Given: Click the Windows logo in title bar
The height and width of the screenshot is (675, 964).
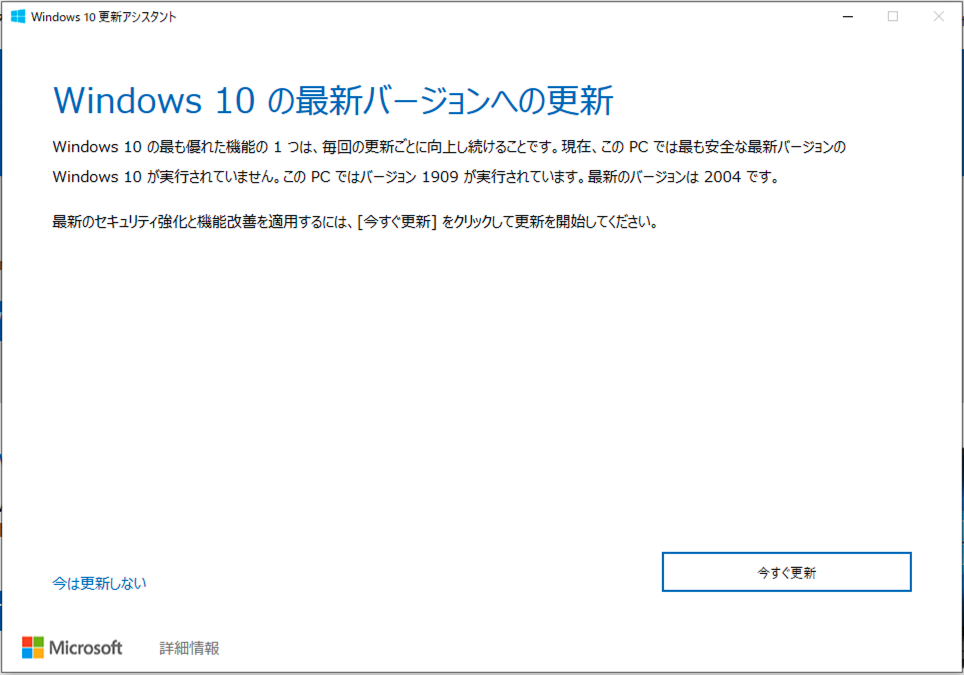Looking at the screenshot, I should tap(18, 17).
